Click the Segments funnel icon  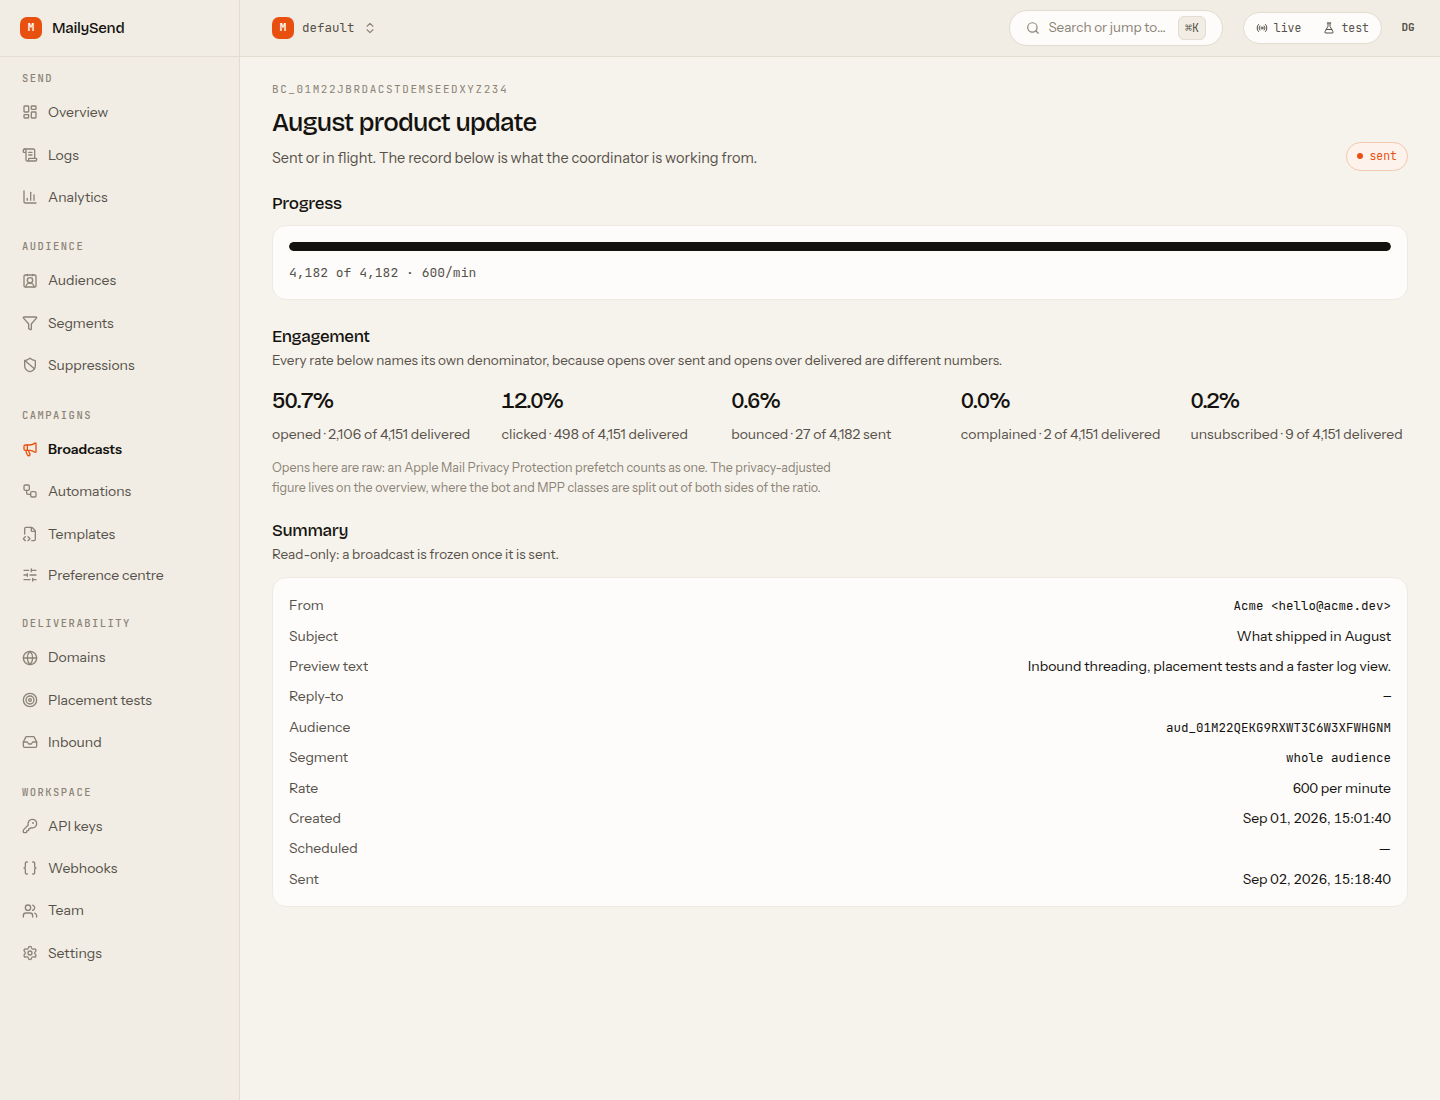[x=30, y=323]
